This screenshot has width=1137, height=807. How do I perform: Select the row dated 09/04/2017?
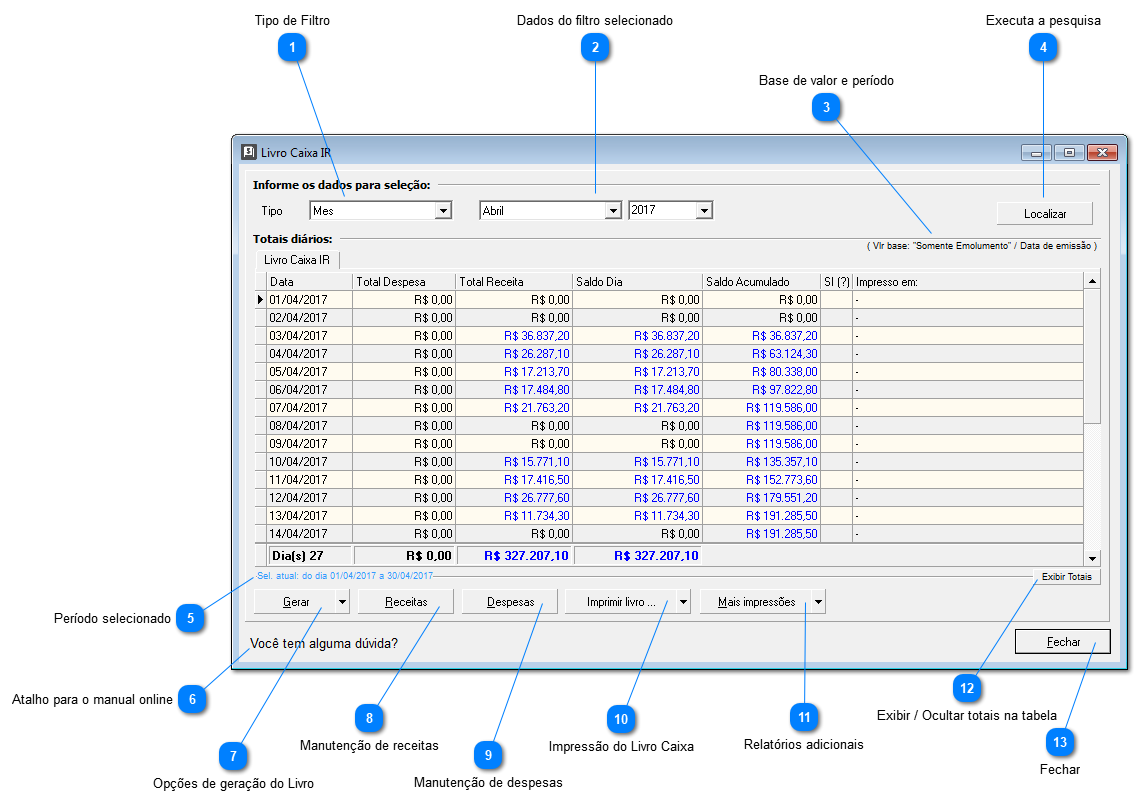coord(669,444)
